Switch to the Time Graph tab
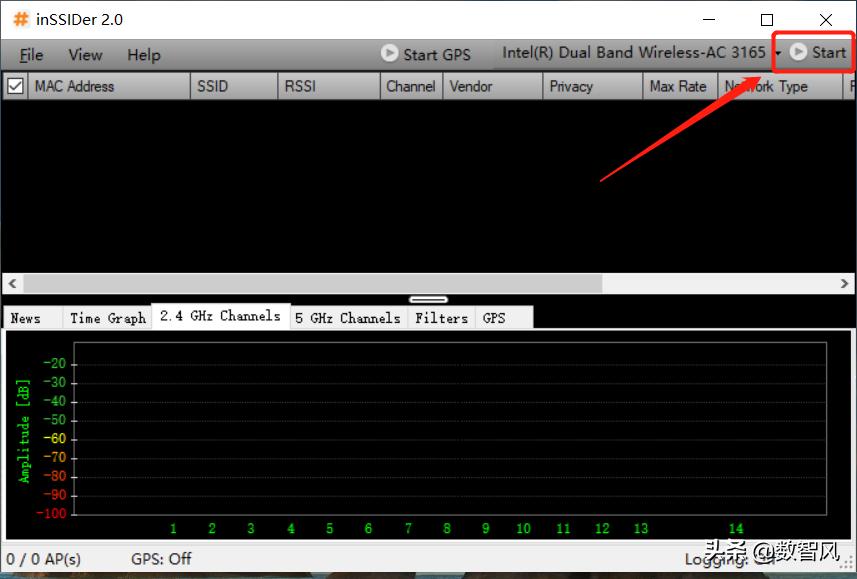The image size is (857, 579). click(x=106, y=318)
